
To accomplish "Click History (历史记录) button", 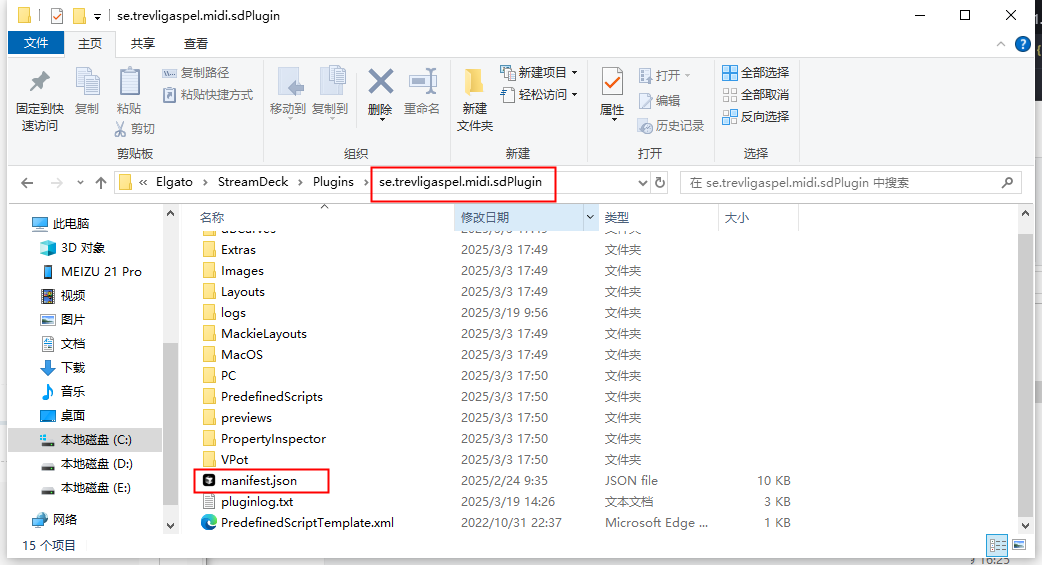I will tap(671, 126).
